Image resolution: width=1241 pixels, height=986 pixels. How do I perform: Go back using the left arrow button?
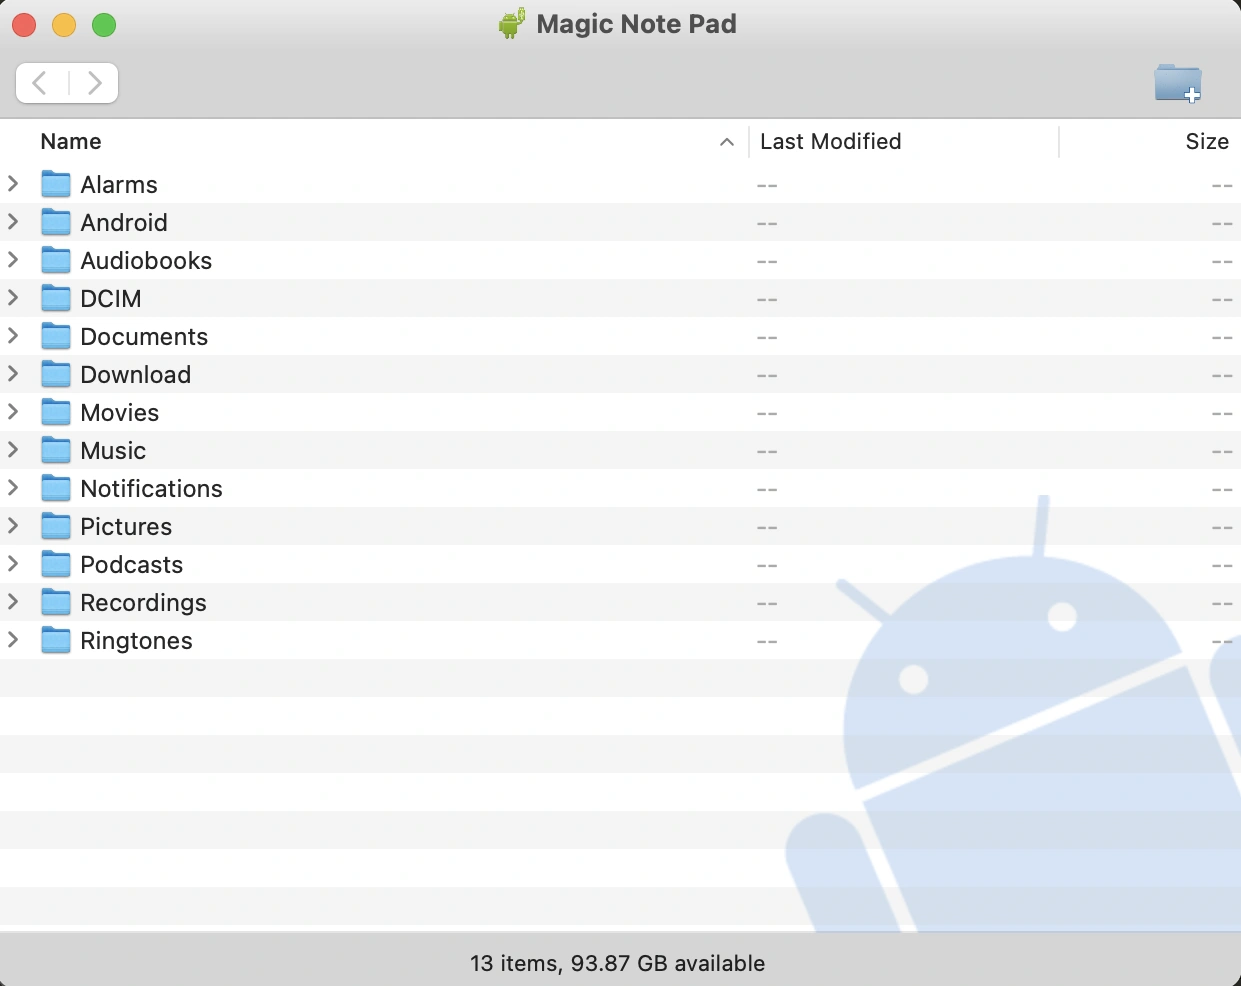41,83
